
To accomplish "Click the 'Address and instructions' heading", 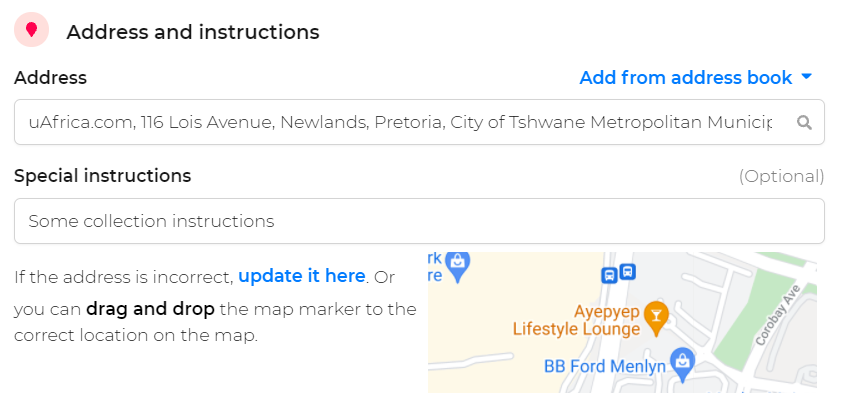I will [193, 32].
